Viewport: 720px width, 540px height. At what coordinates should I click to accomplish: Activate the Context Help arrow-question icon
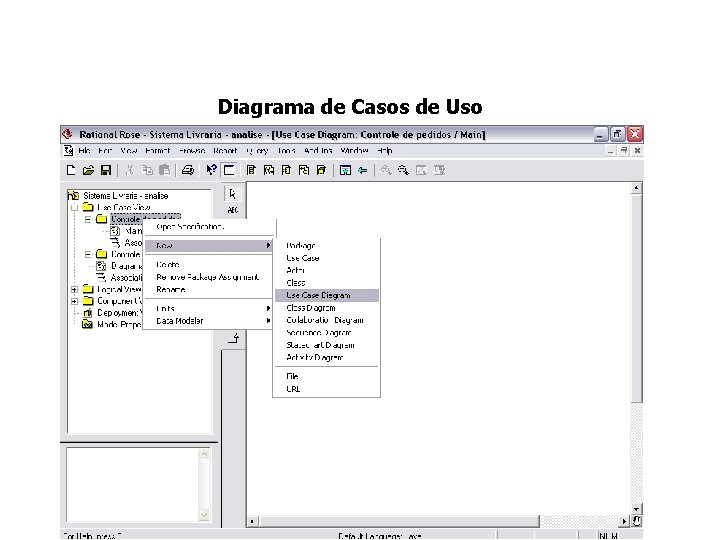(211, 170)
